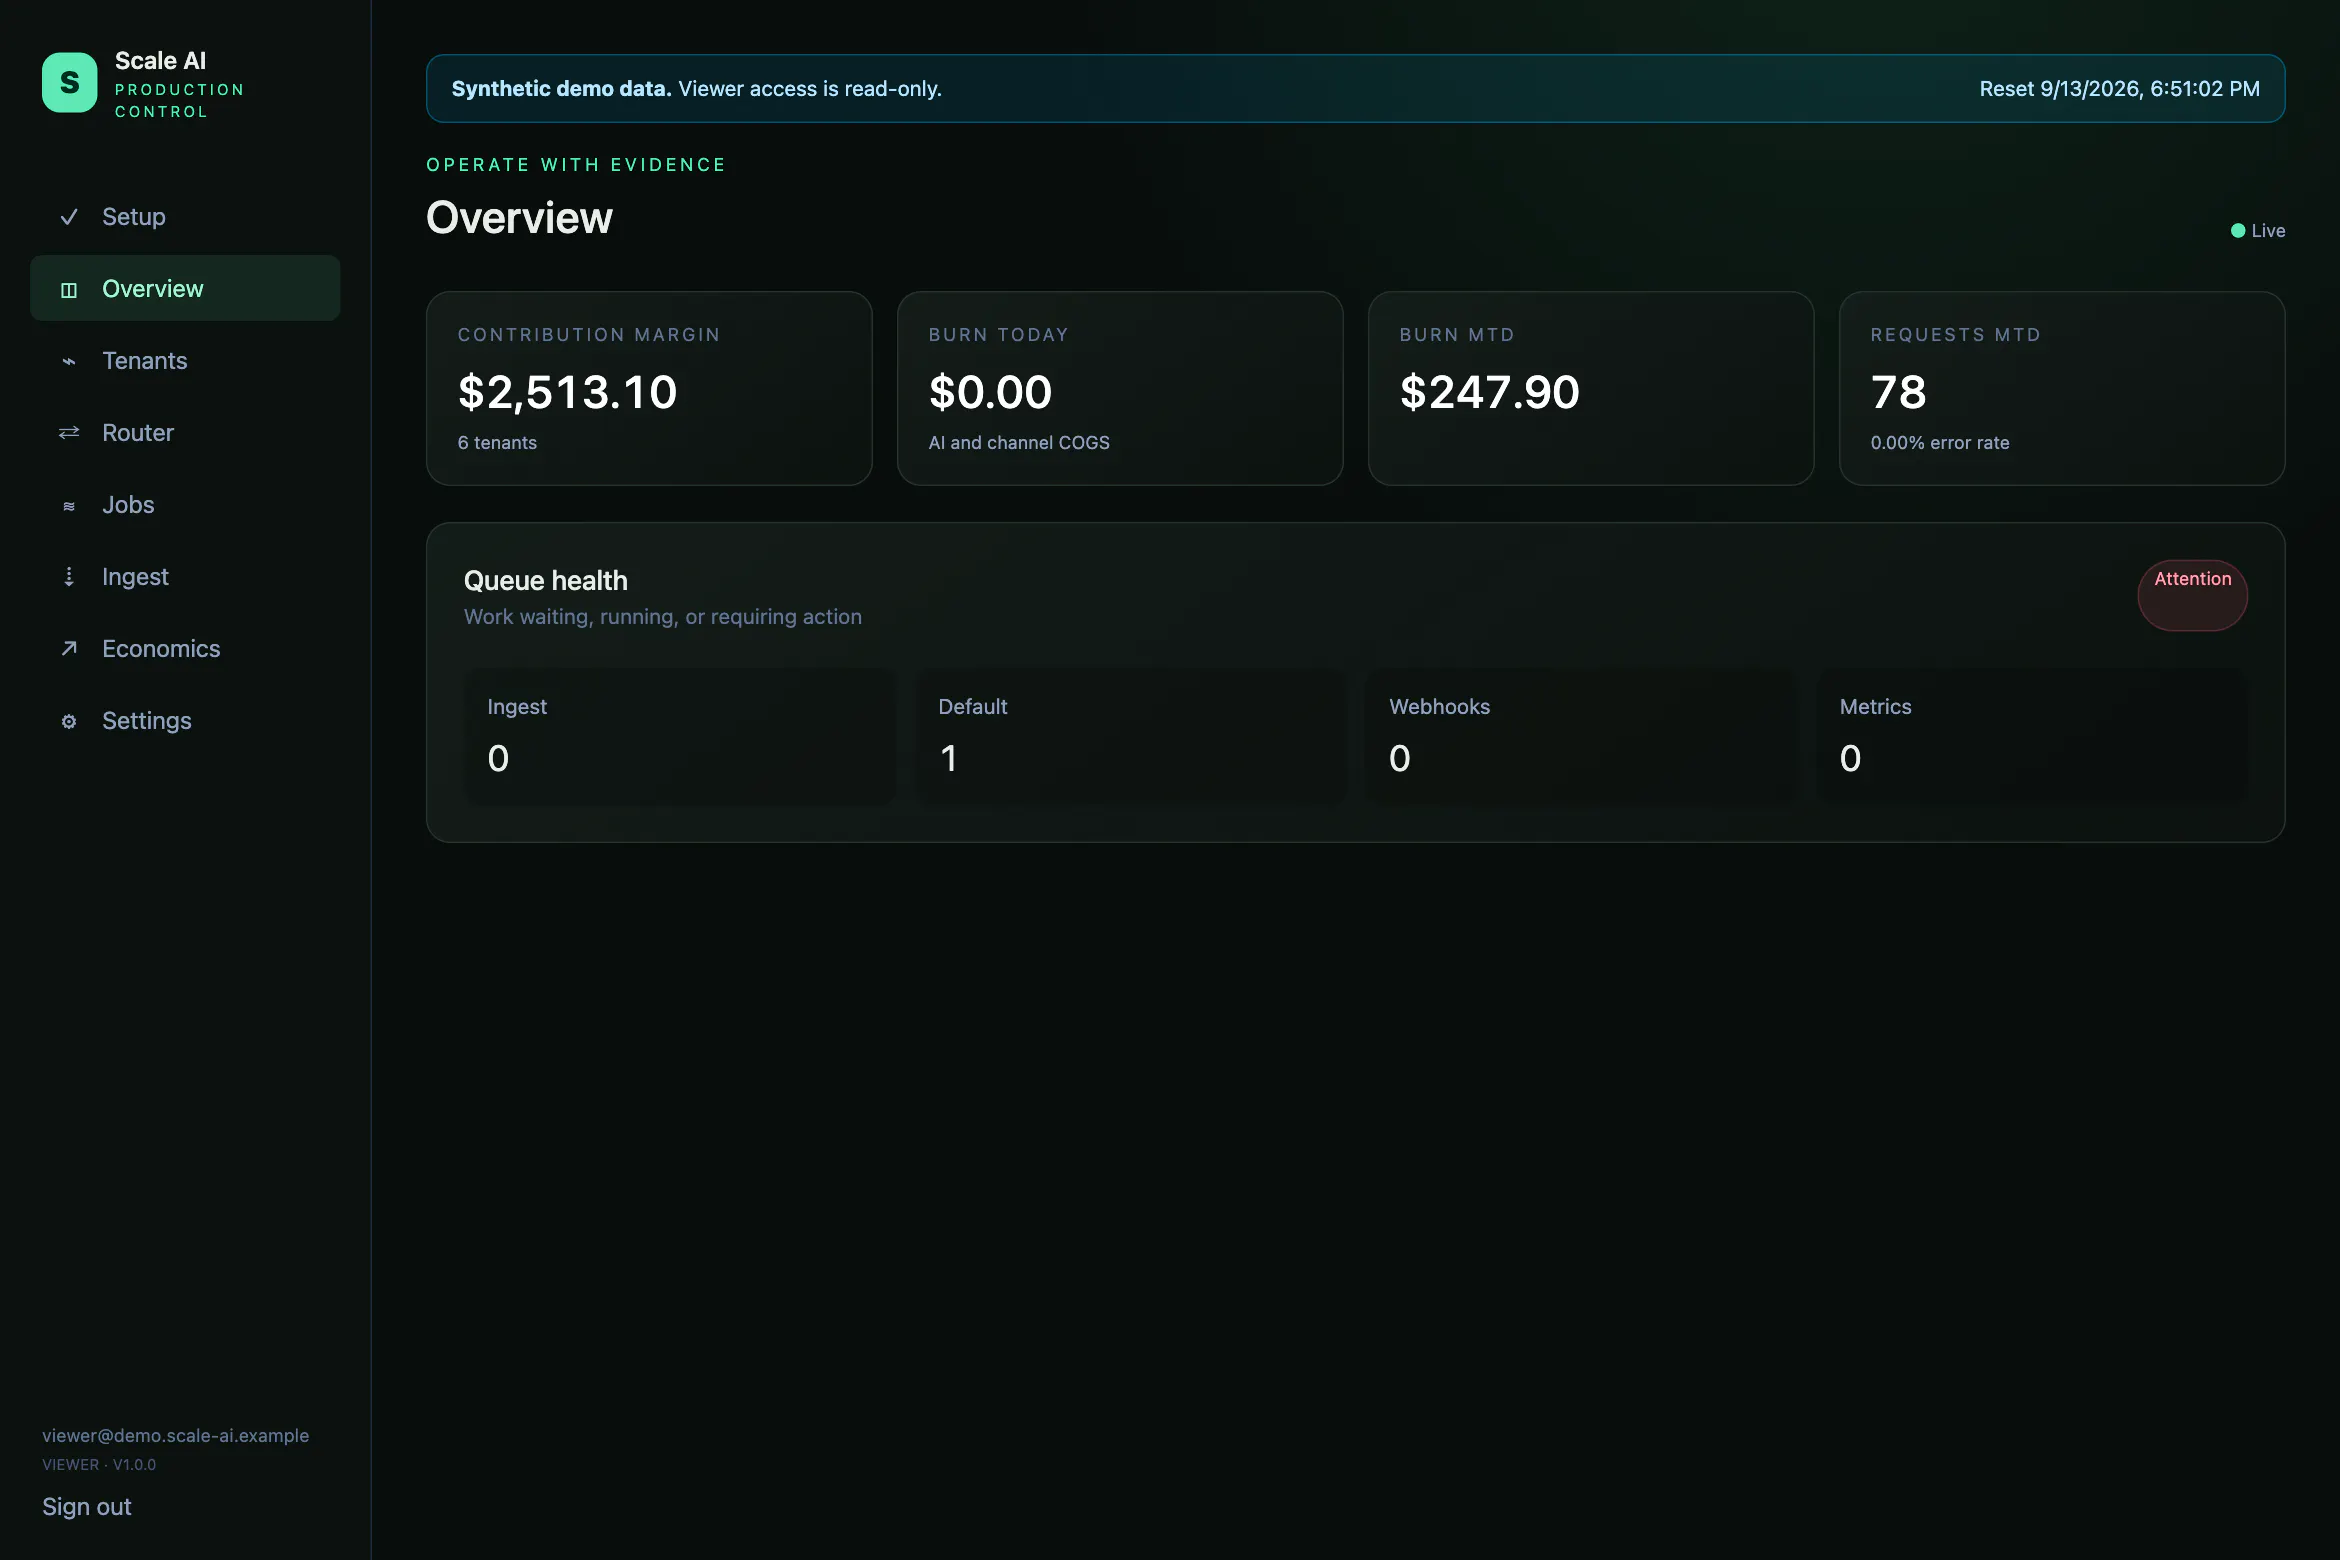
Task: Go to Economics
Action: coord(185,649)
